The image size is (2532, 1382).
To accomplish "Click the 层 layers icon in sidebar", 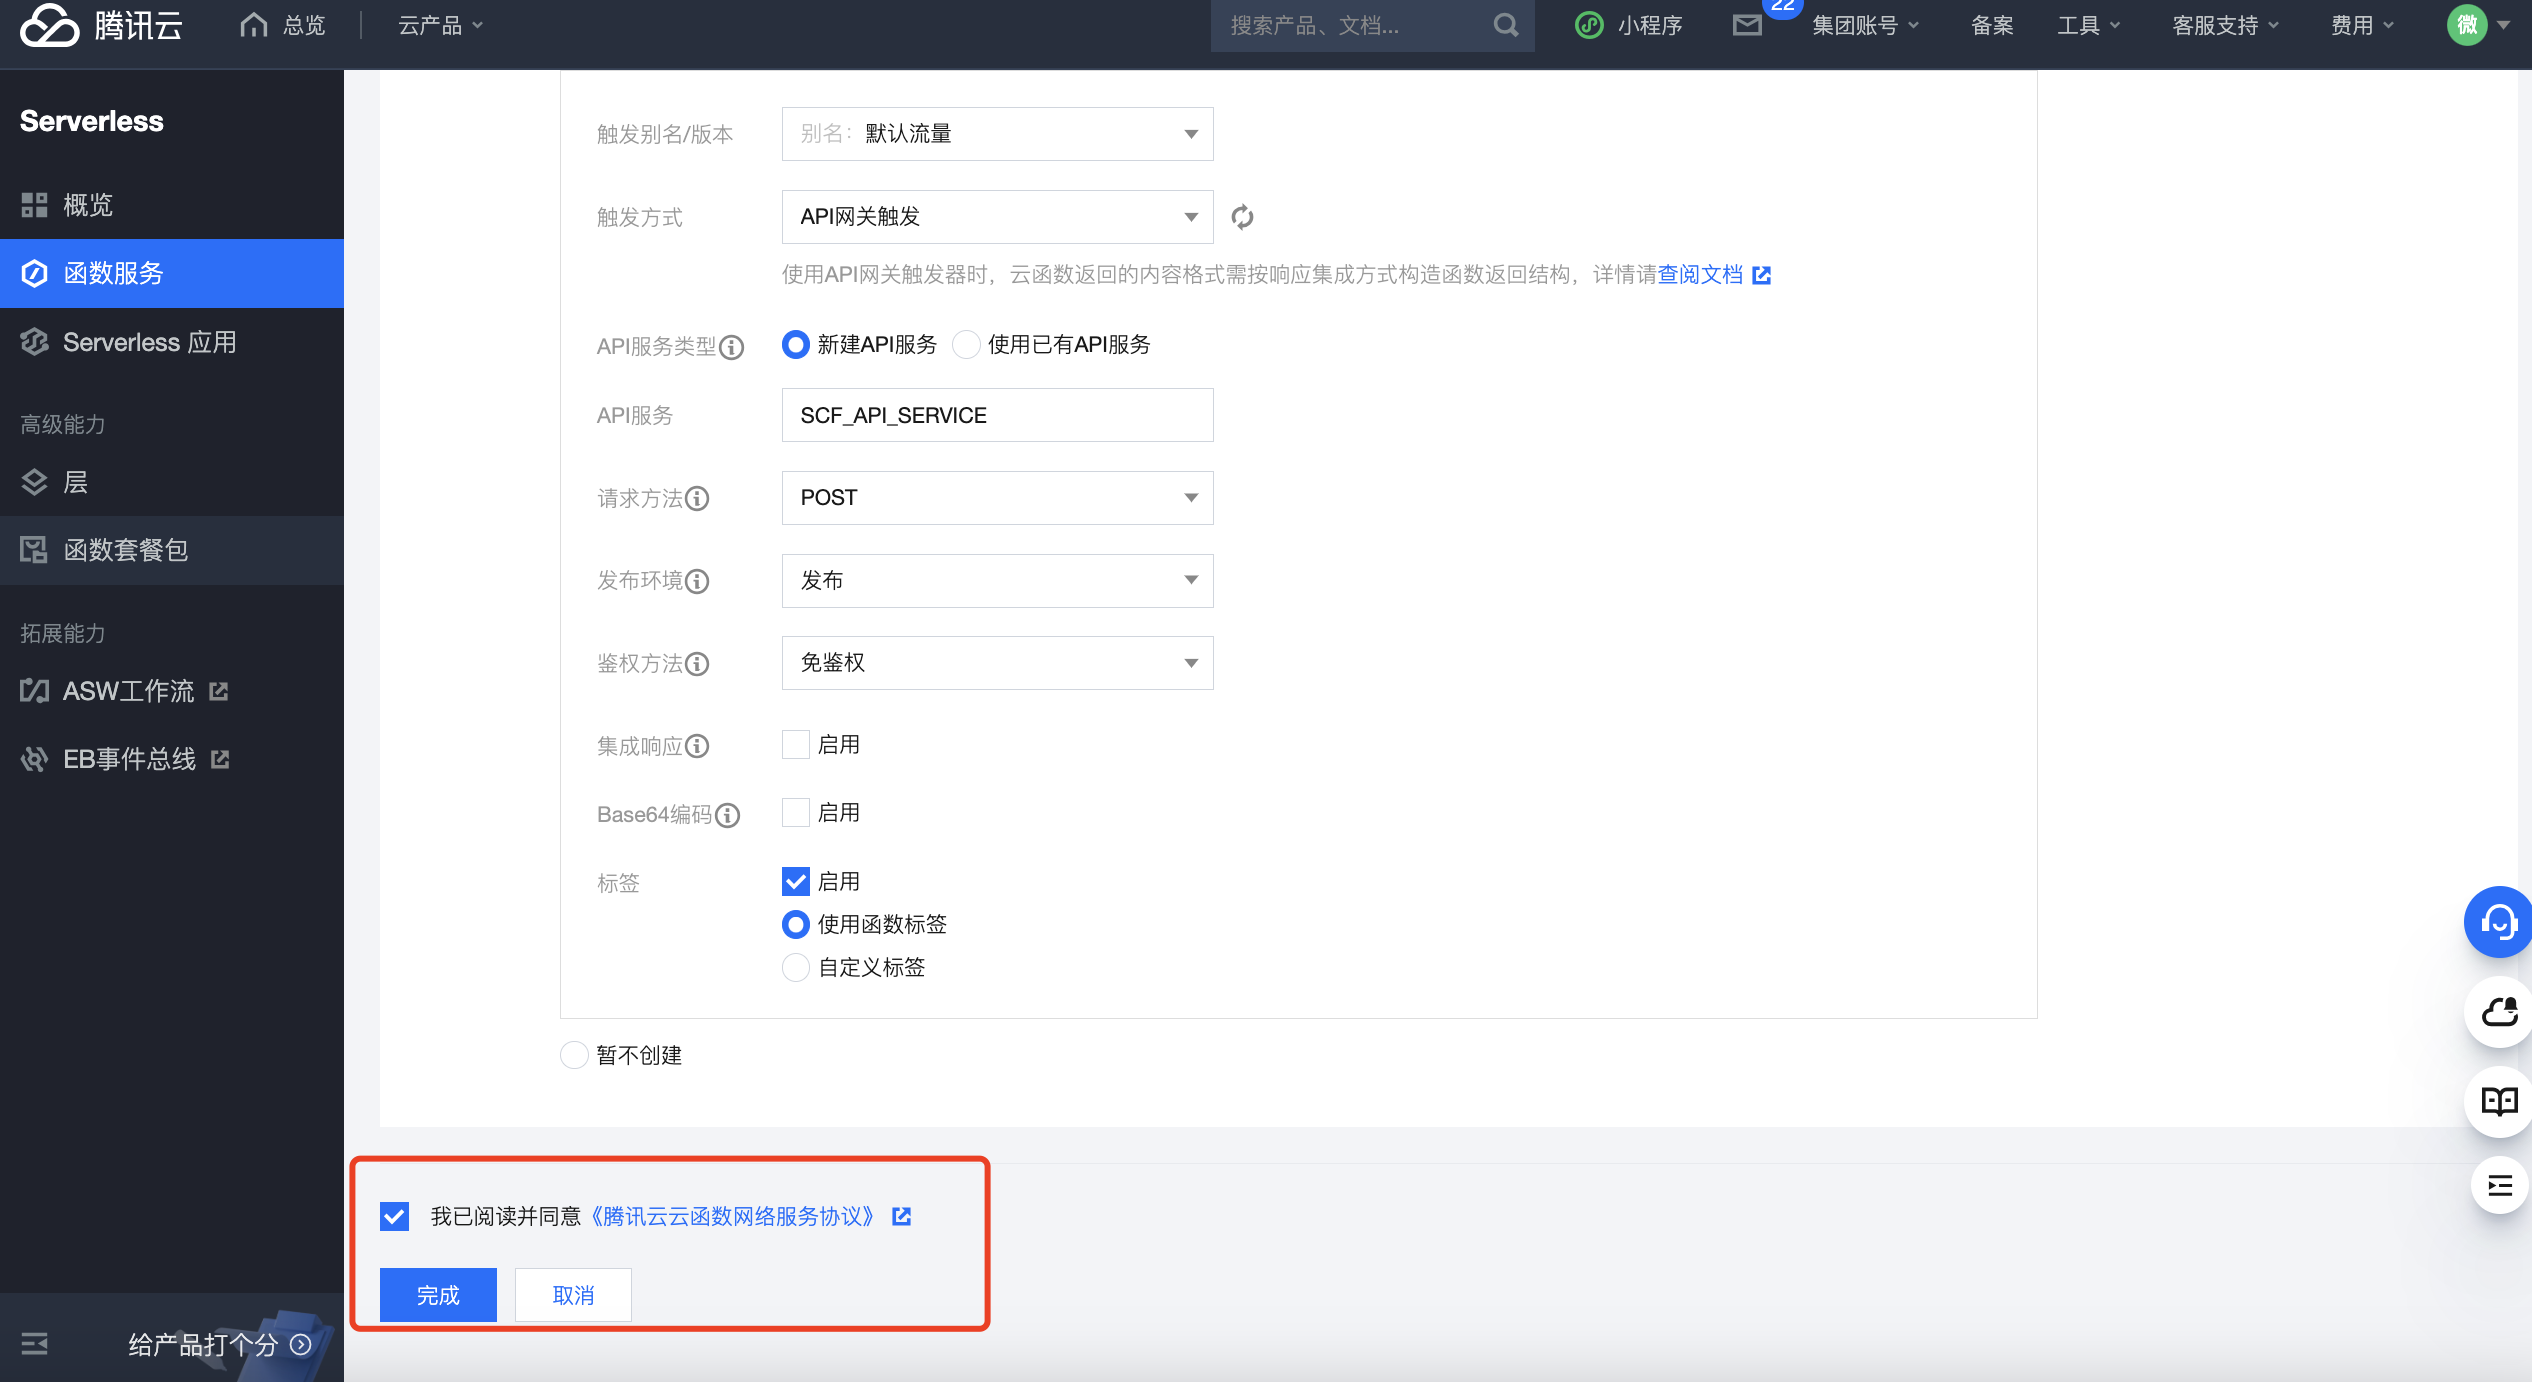I will coord(35,482).
